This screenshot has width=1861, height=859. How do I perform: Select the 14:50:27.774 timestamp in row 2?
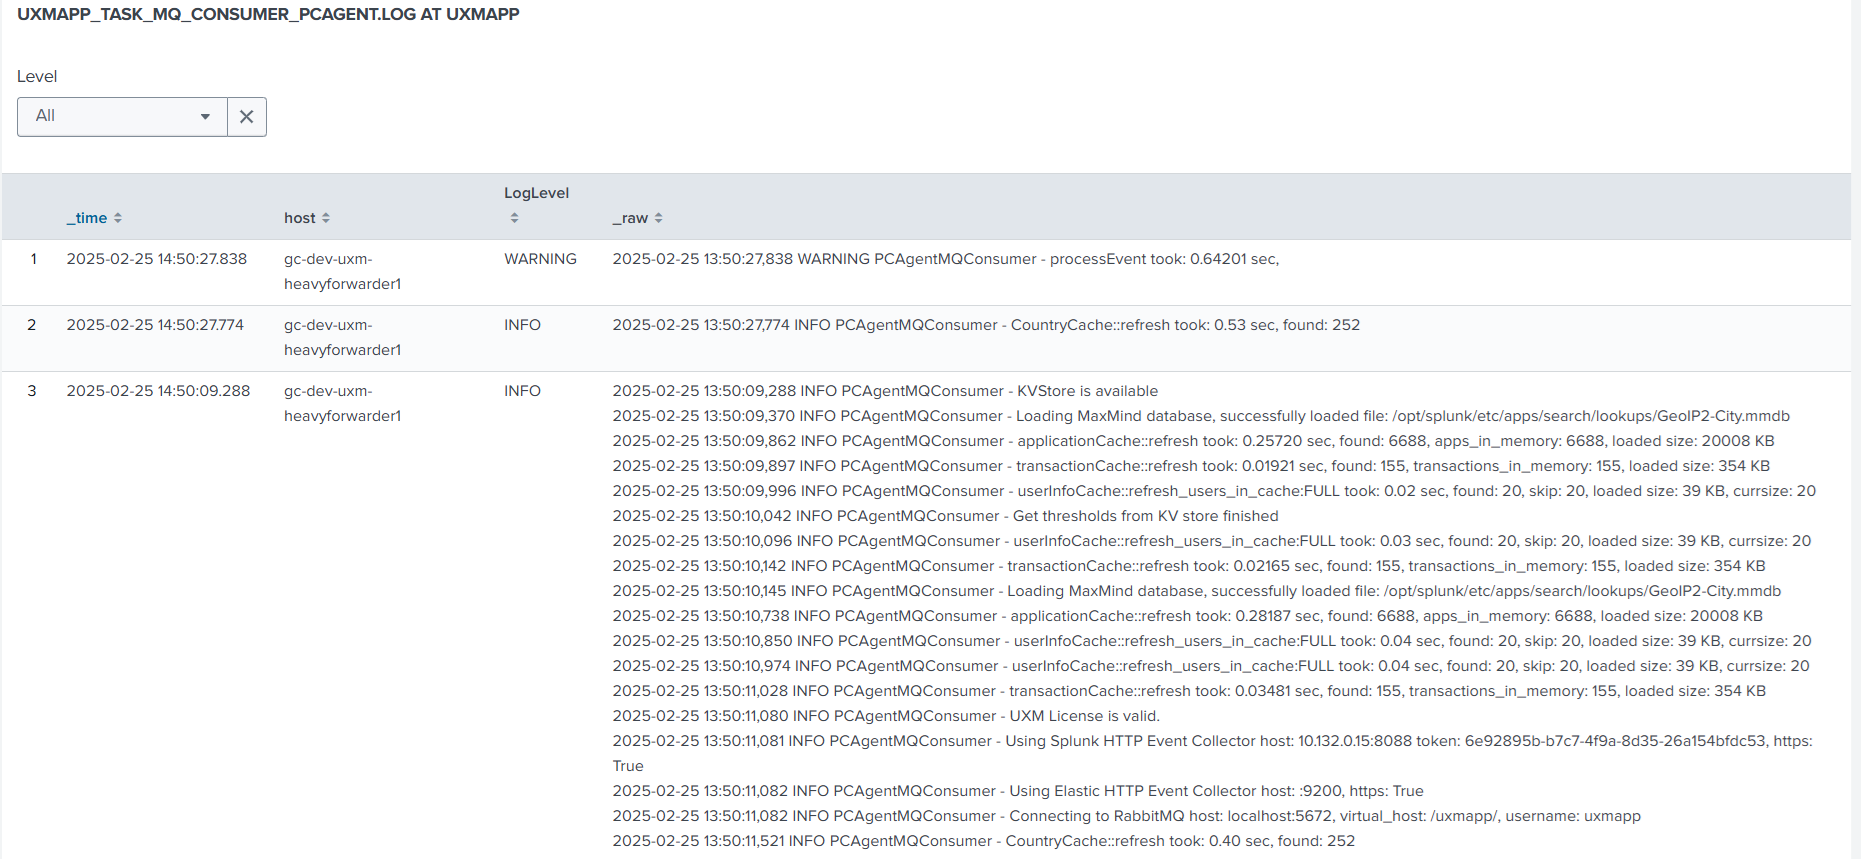(155, 325)
